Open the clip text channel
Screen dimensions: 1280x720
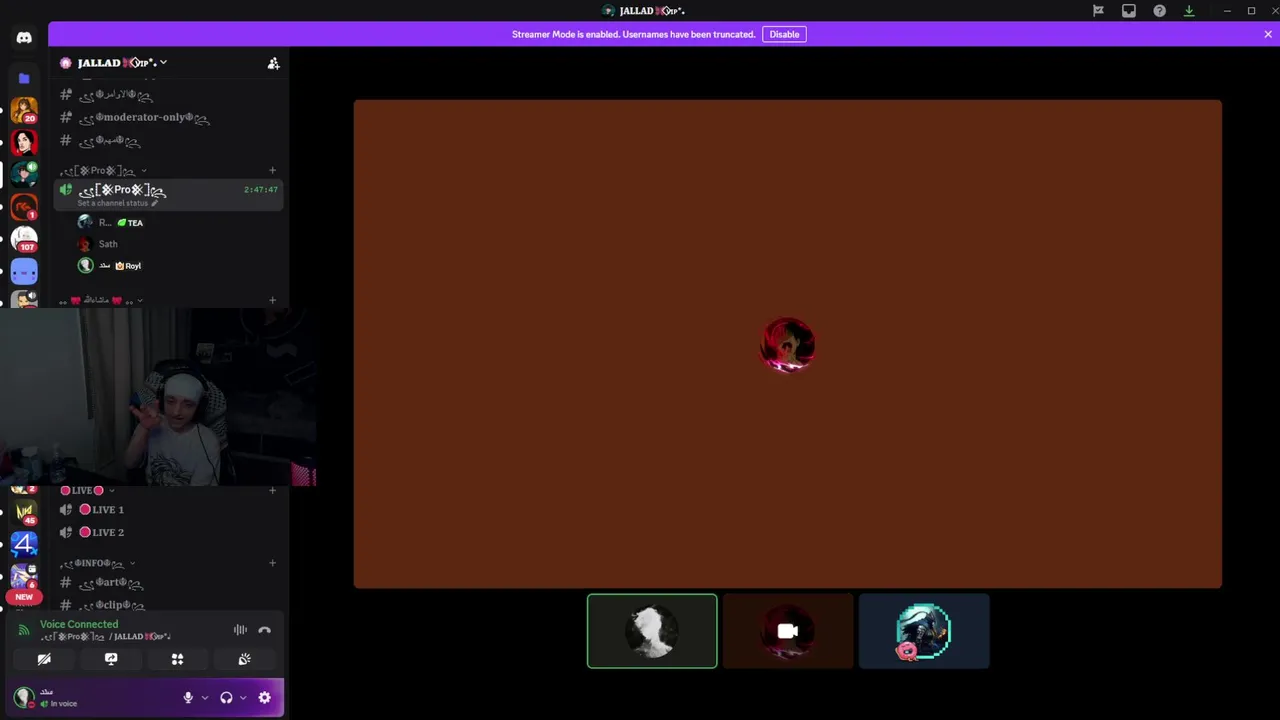168,606
